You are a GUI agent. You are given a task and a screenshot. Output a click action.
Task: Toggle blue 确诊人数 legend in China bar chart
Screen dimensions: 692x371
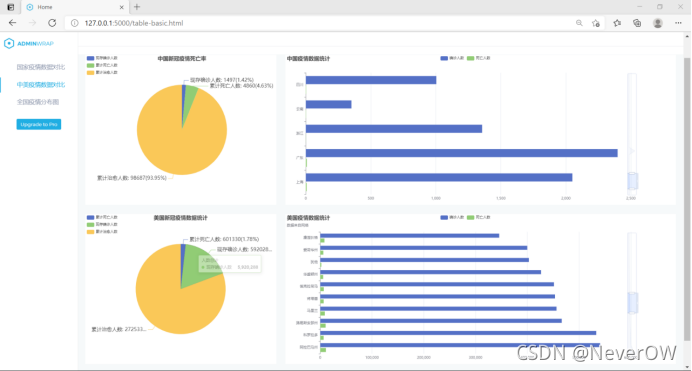(452, 58)
